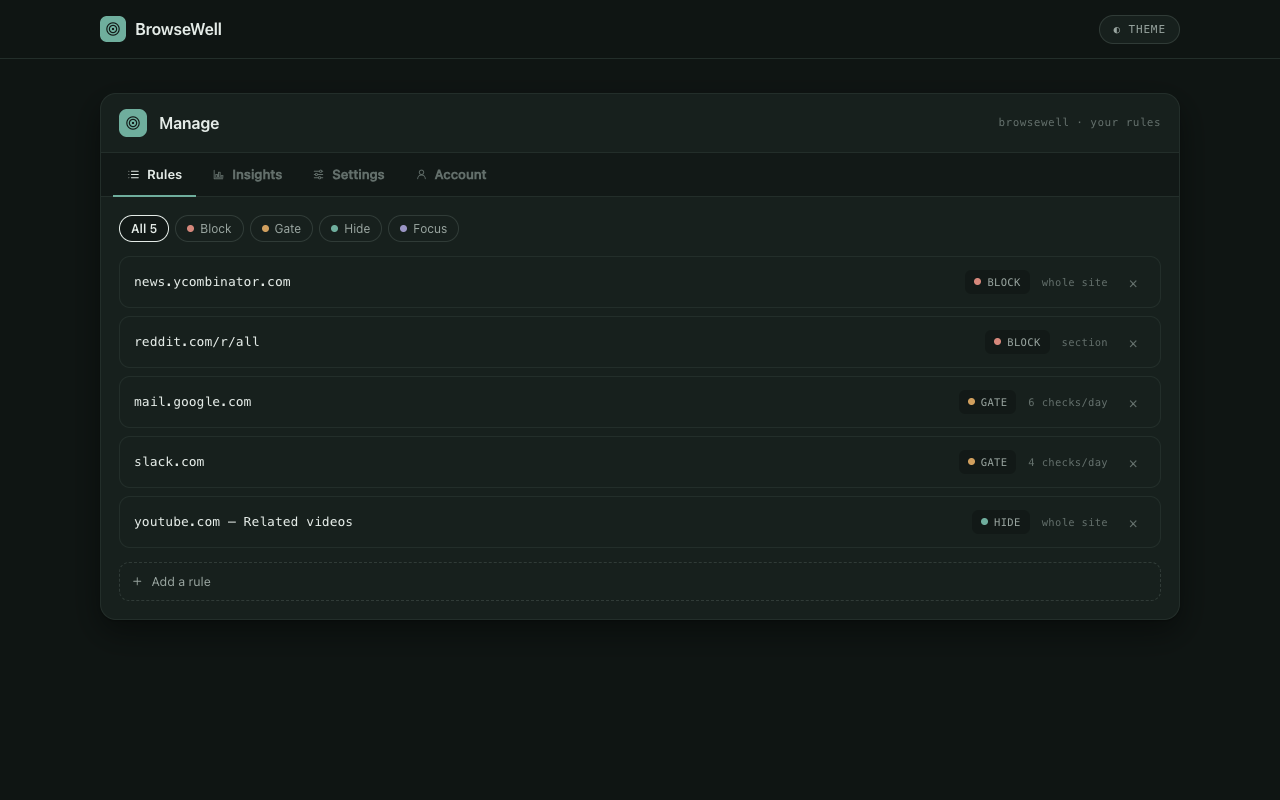Click HIDE badge on youtube.com row
The height and width of the screenshot is (800, 1280).
tap(1000, 522)
